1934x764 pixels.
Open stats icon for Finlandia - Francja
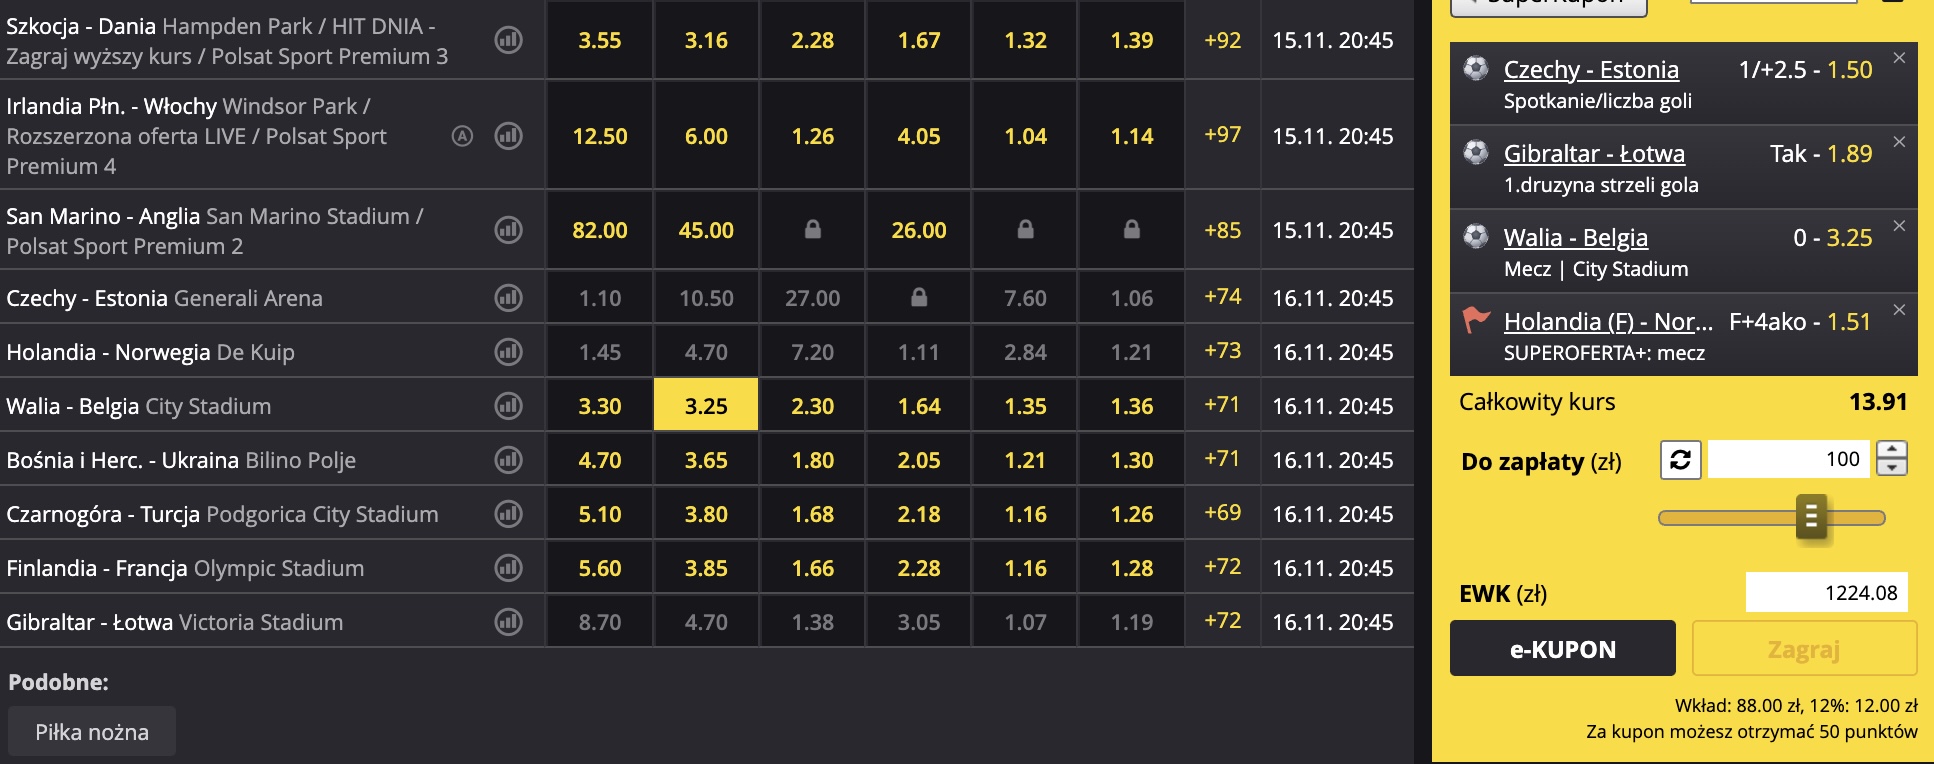point(509,568)
